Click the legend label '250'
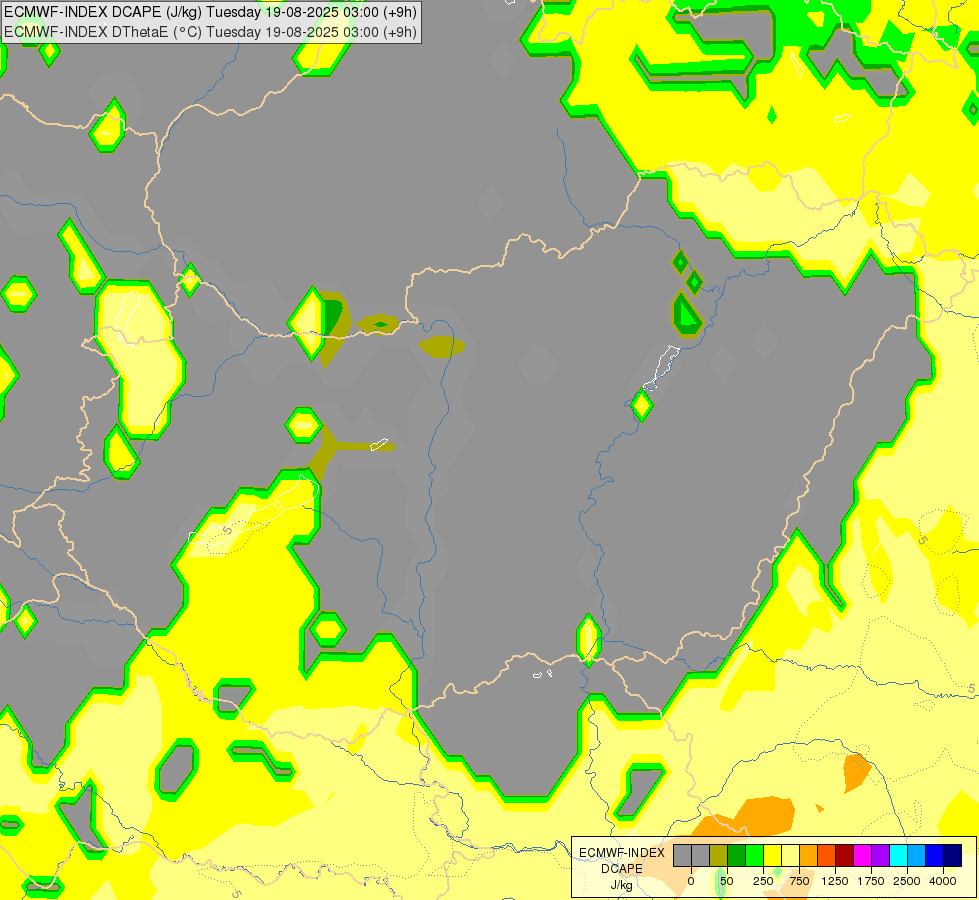Viewport: 979px width, 900px height. (763, 881)
